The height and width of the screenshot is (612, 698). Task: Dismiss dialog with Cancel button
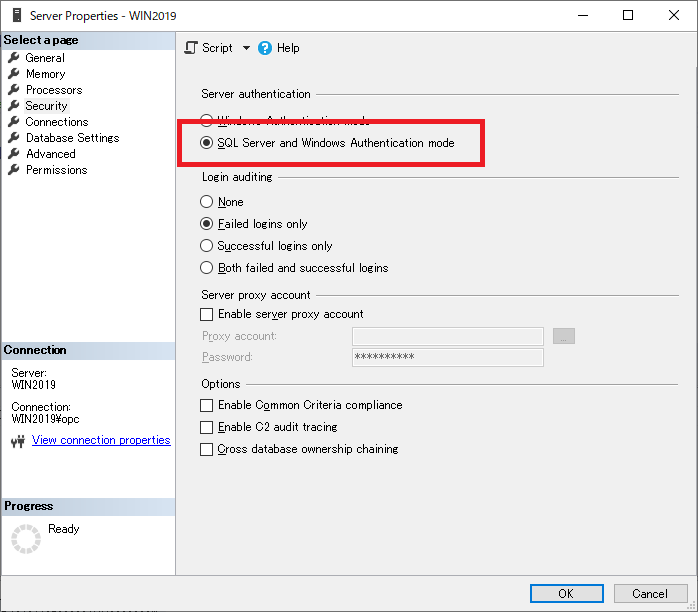(x=650, y=593)
